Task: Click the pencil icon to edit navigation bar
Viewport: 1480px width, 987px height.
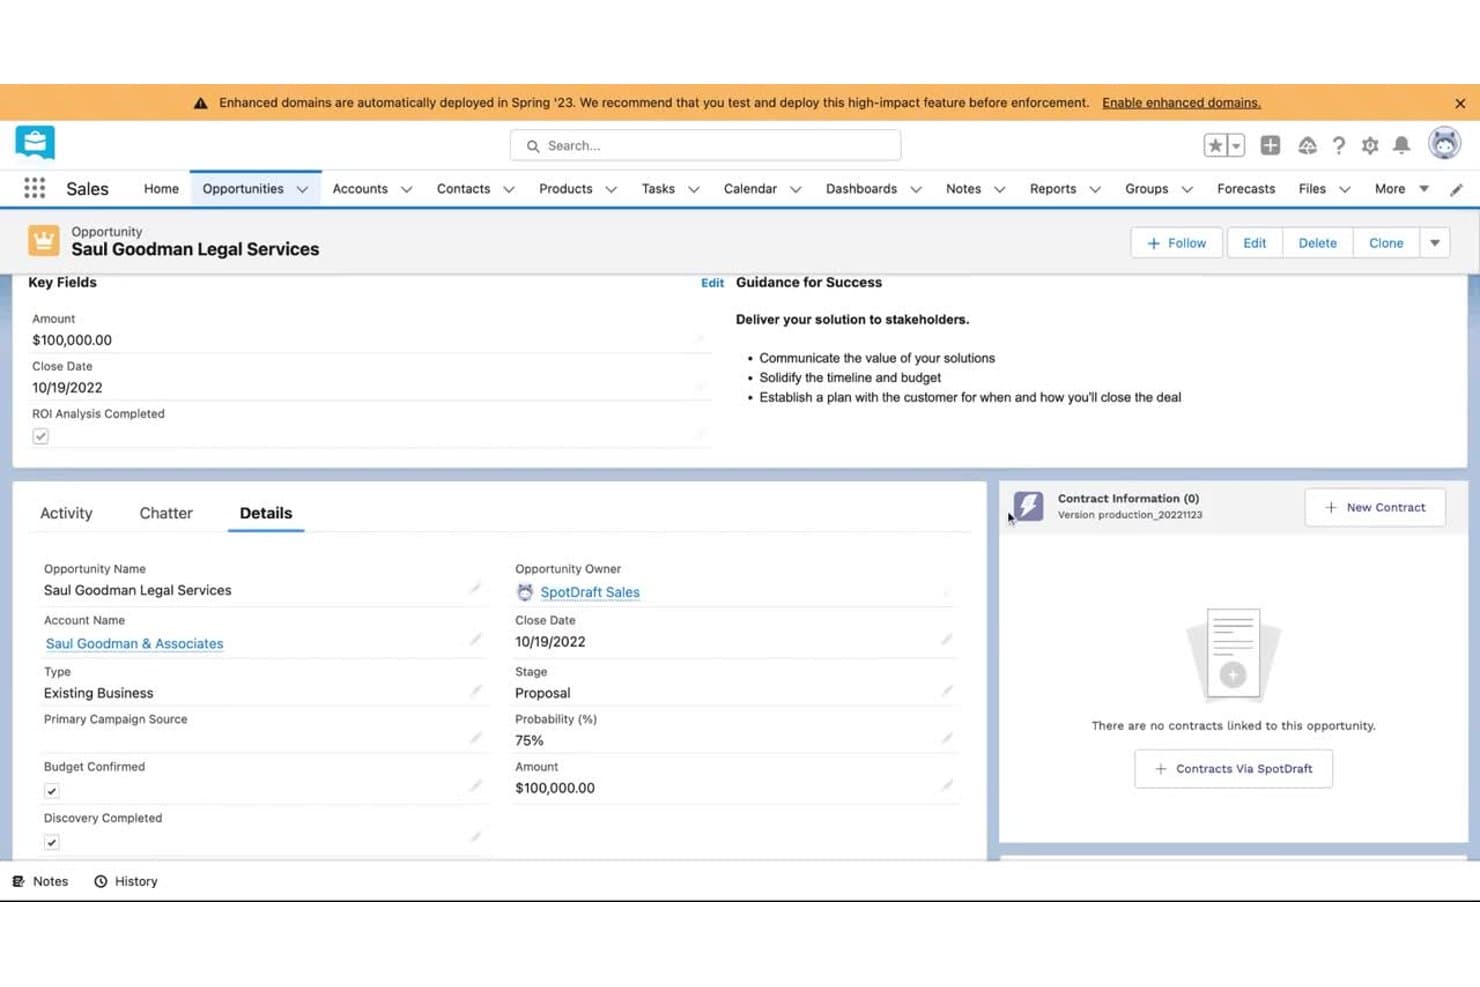Action: (1456, 189)
